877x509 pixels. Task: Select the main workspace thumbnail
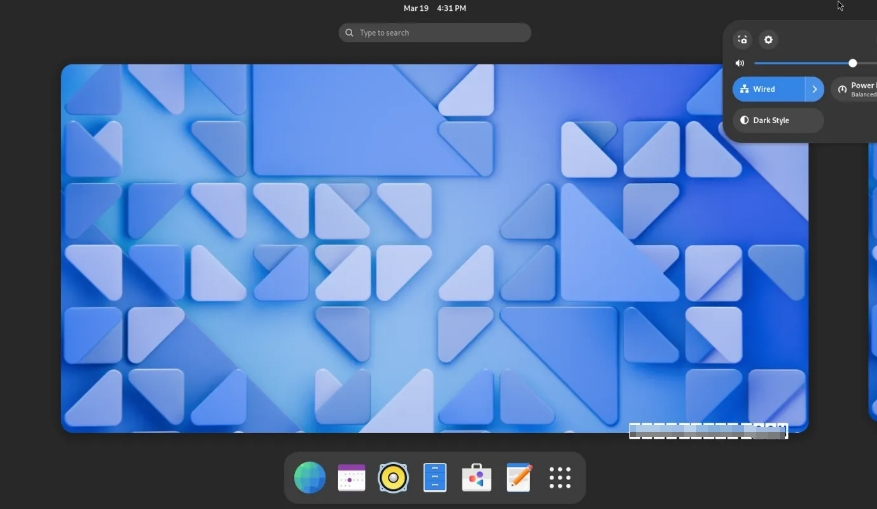pos(435,248)
